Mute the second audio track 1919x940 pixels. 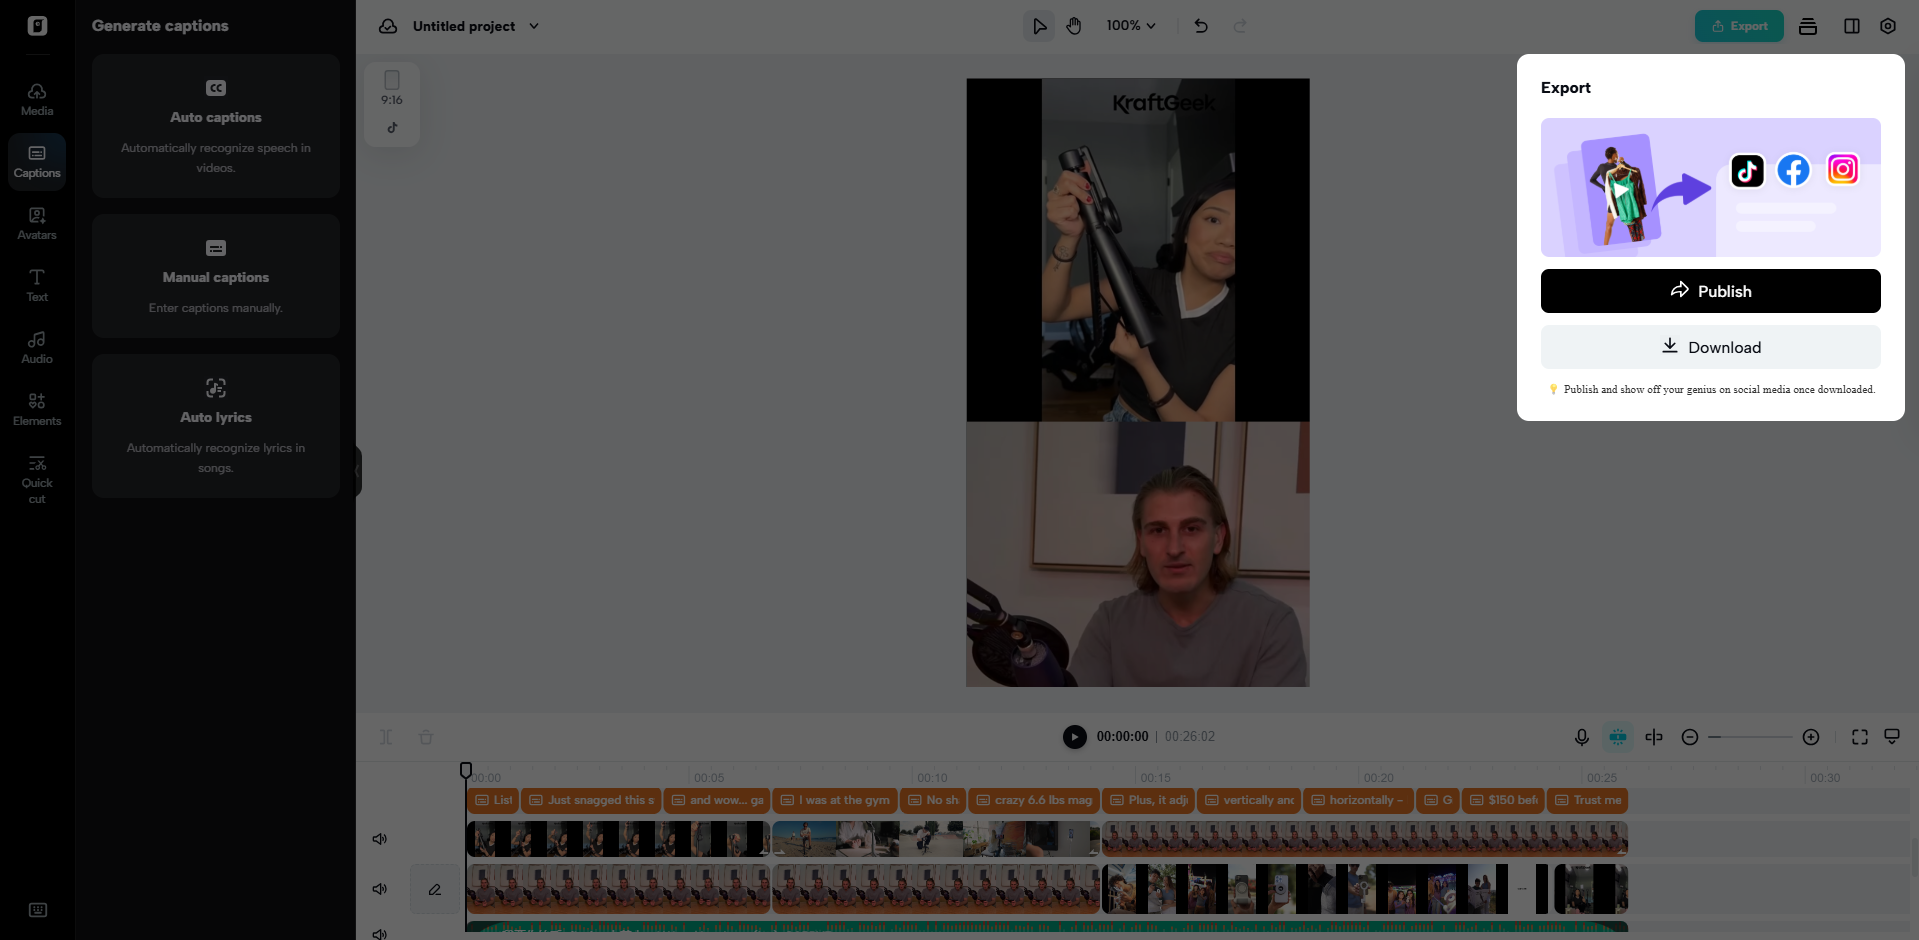pyautogui.click(x=379, y=888)
